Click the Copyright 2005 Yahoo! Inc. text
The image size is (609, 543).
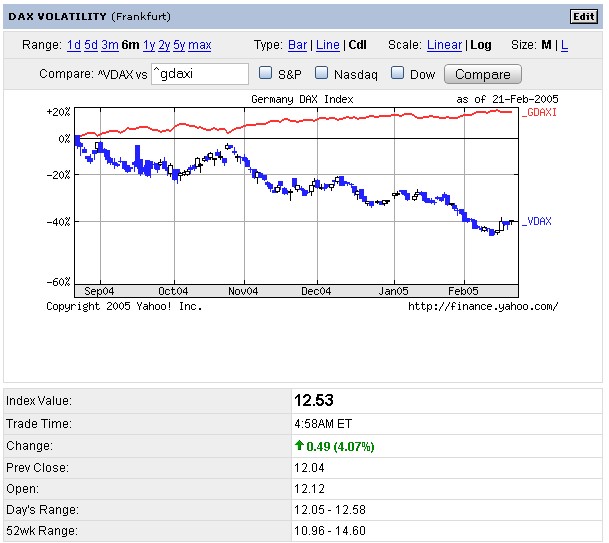[x=124, y=306]
